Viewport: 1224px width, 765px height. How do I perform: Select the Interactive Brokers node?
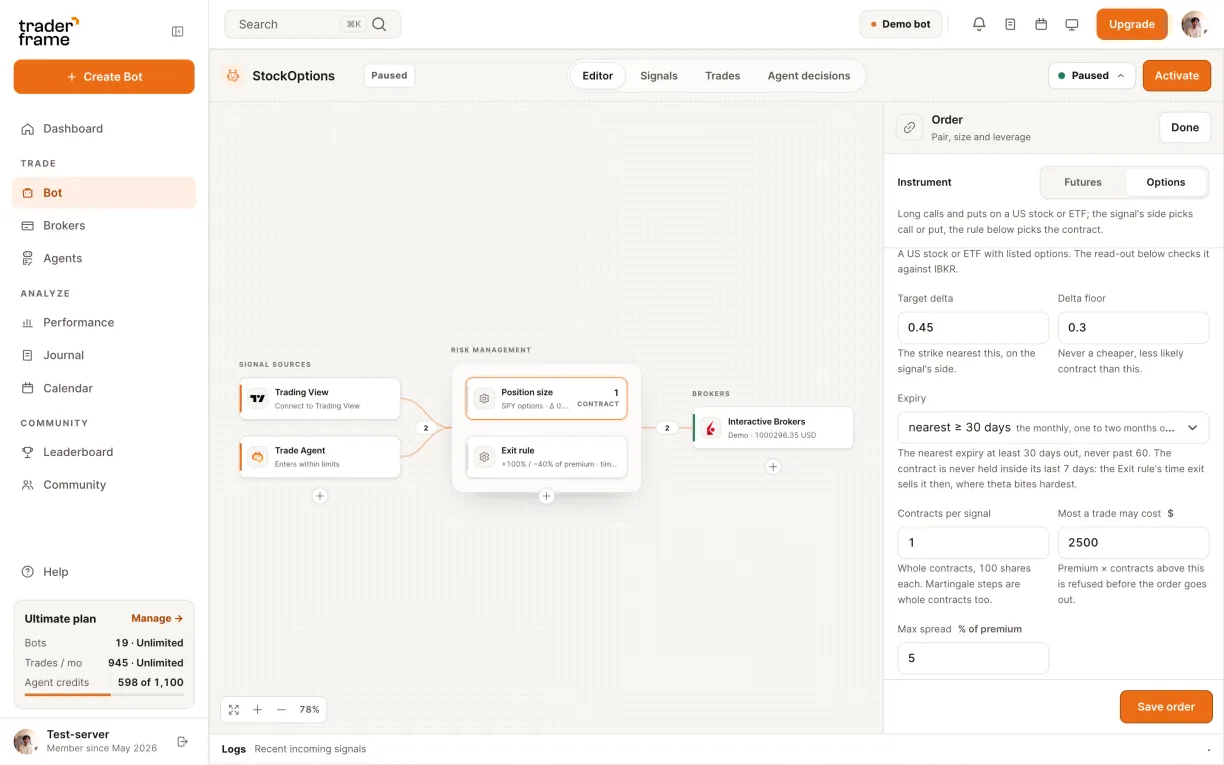(773, 427)
